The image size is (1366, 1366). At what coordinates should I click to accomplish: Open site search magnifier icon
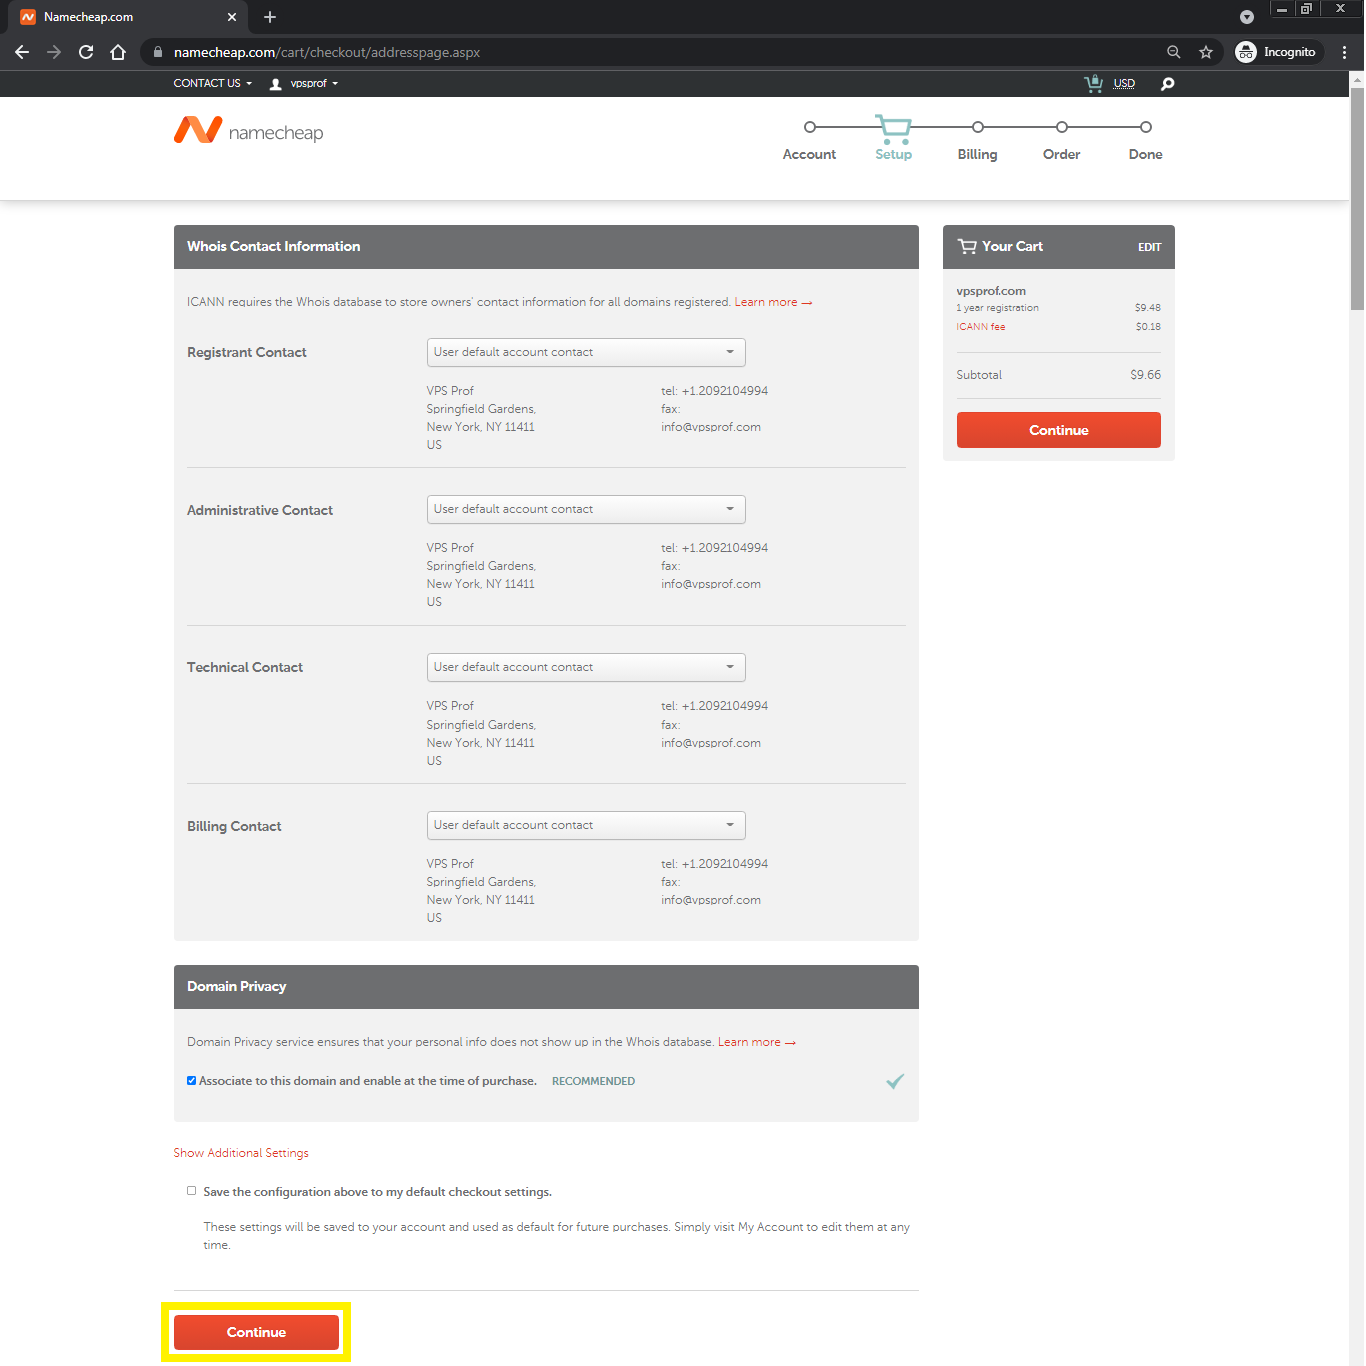tap(1167, 84)
